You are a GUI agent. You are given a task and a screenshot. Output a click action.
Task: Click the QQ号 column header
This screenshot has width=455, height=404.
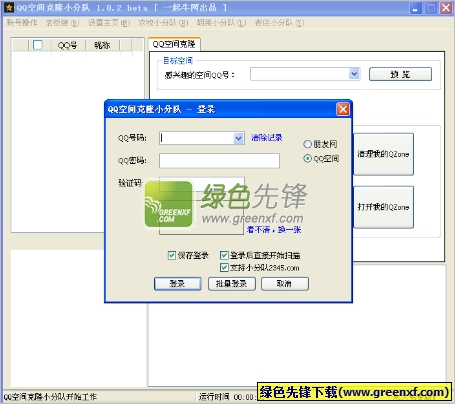pyautogui.click(x=67, y=45)
